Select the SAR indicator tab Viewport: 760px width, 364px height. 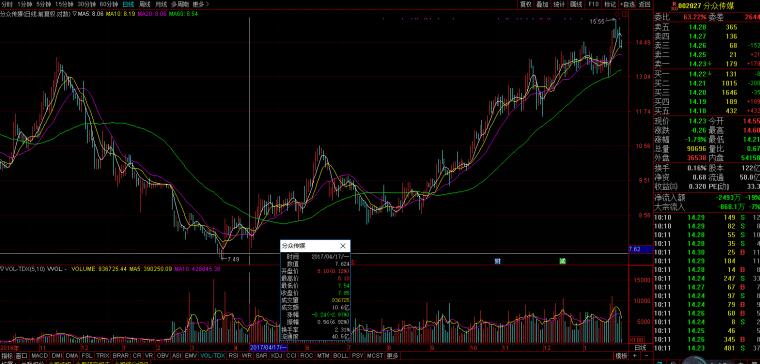261,356
